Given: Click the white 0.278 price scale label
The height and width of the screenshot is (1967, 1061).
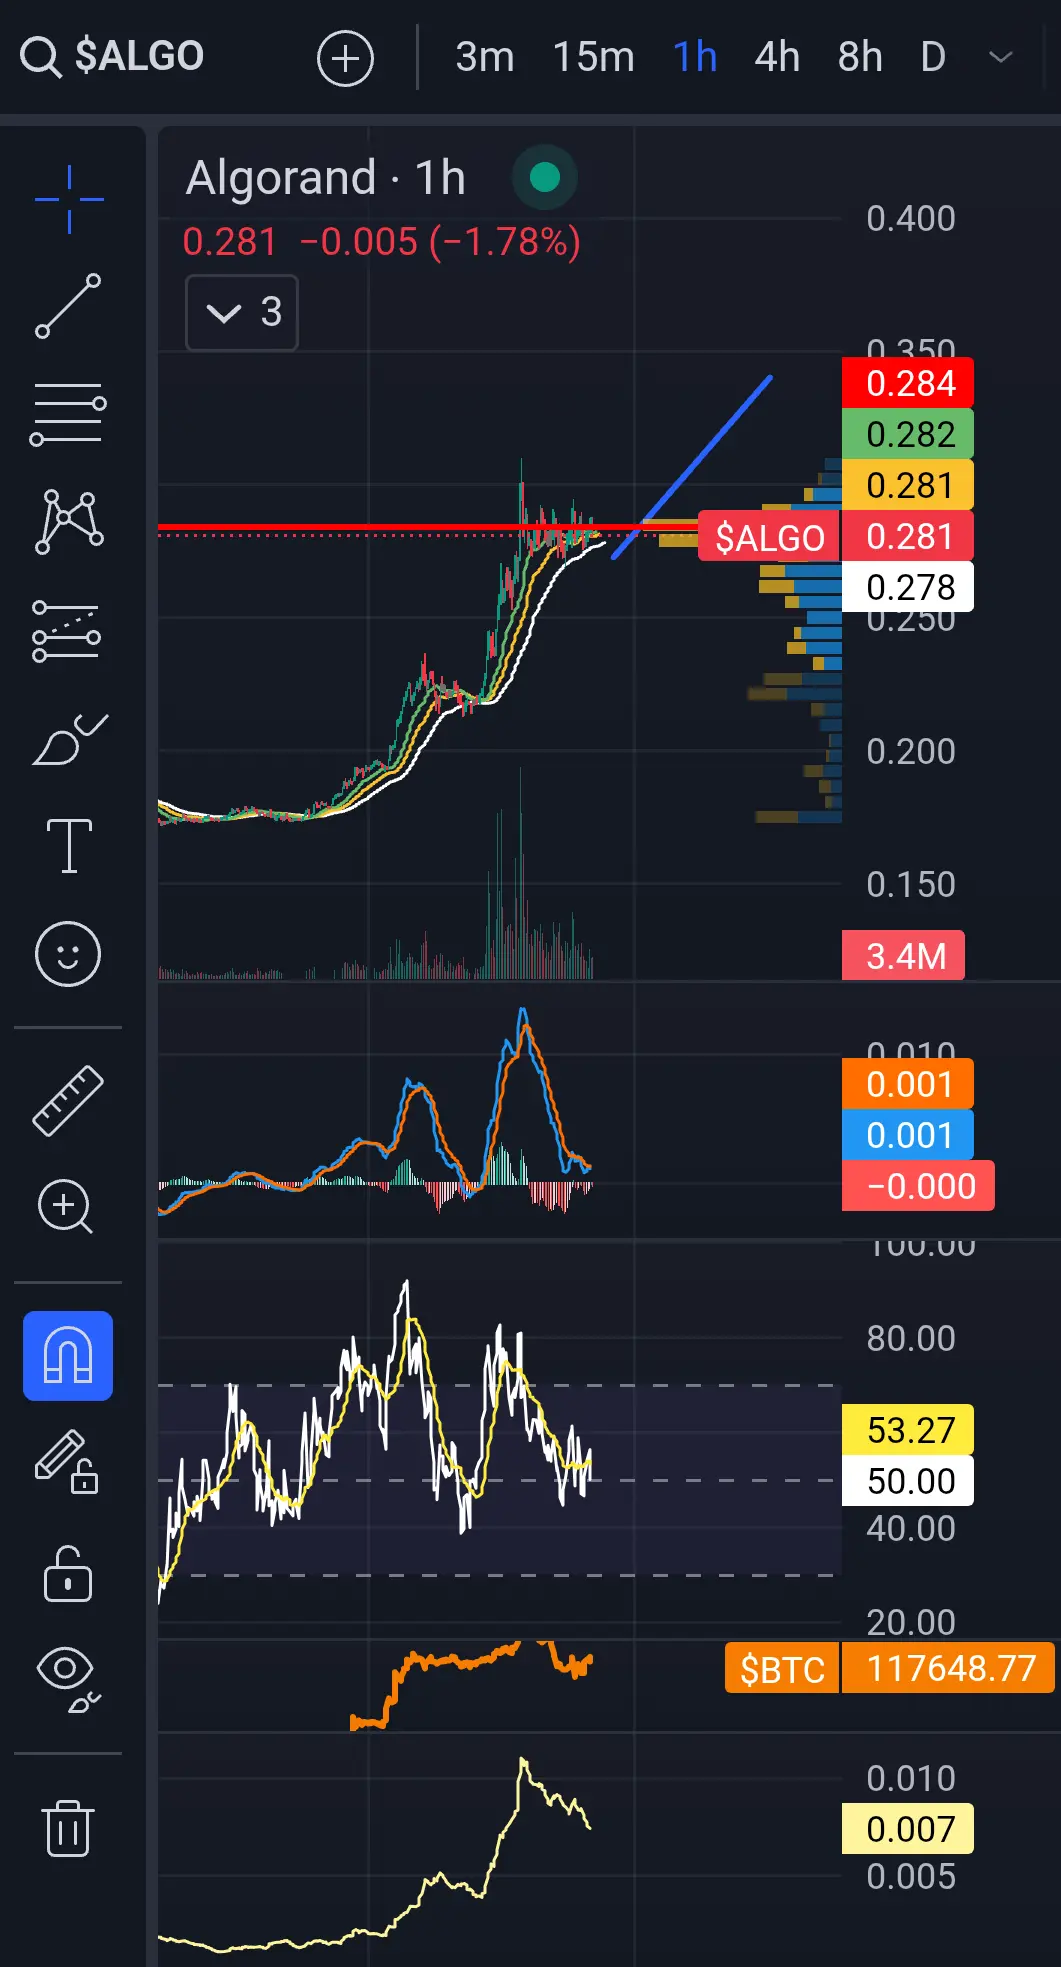Looking at the screenshot, I should coord(908,587).
